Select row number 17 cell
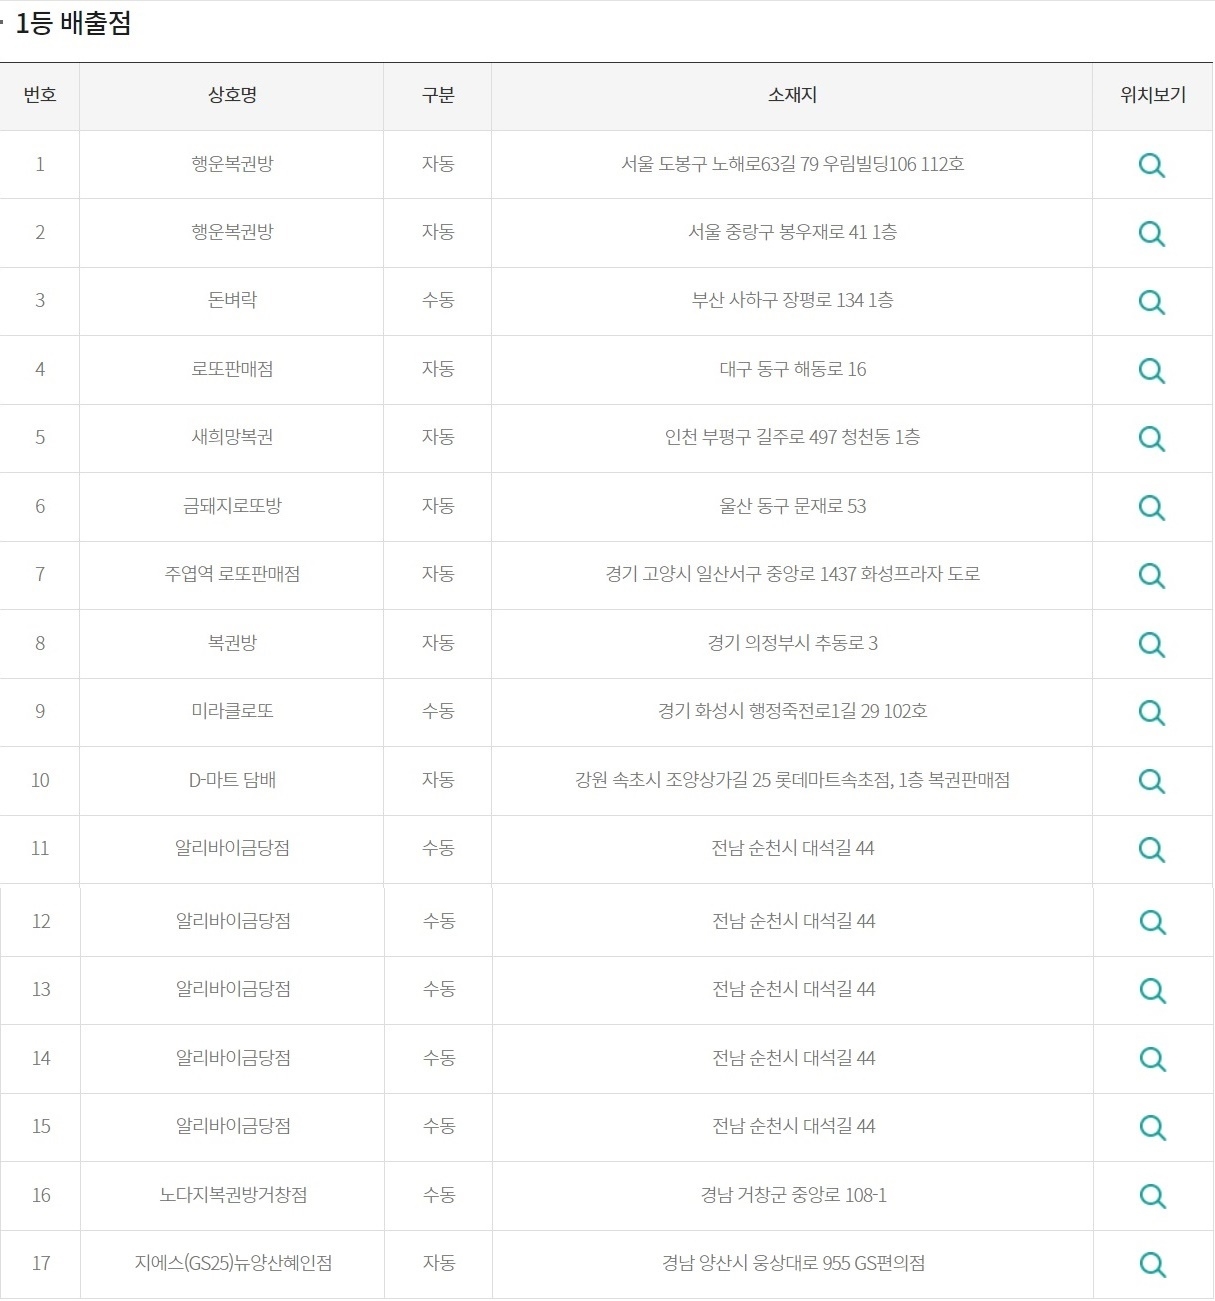1215x1301 pixels. [41, 1263]
